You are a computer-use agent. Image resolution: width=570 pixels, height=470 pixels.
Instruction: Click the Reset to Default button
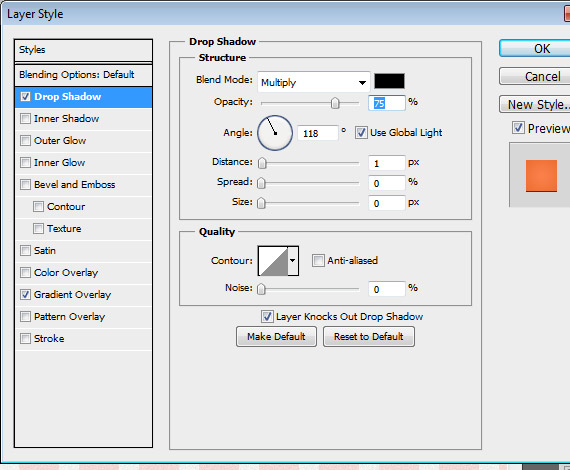369,337
